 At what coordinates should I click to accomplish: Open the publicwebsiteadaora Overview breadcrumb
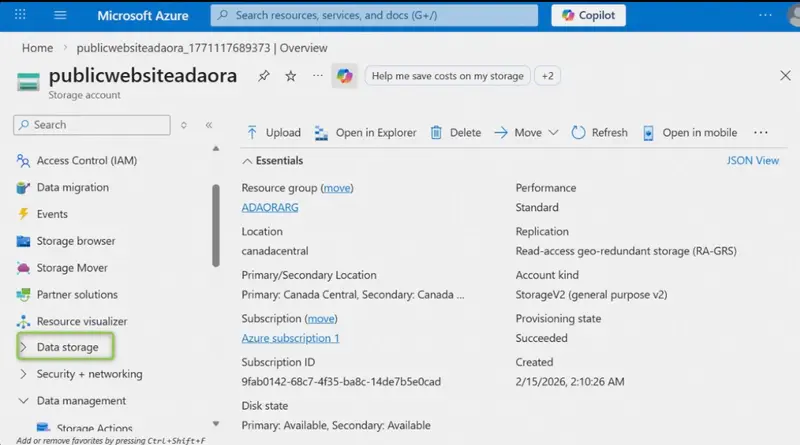point(202,48)
